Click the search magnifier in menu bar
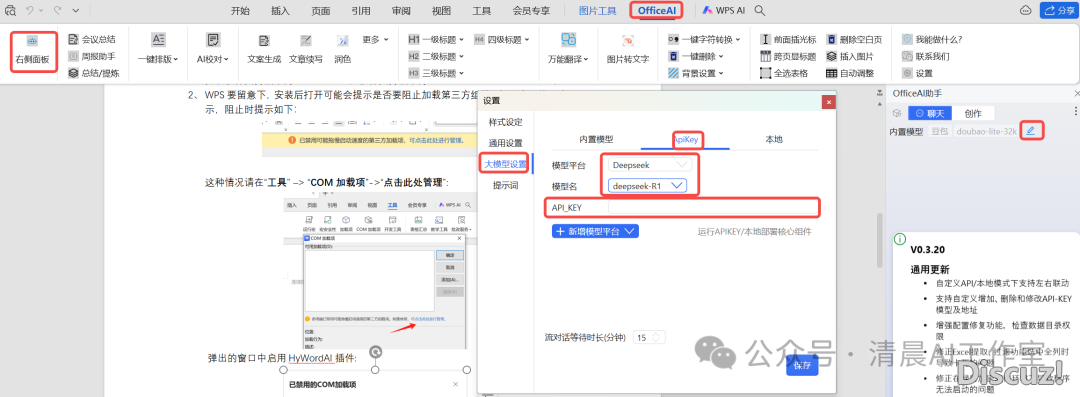 [x=760, y=10]
